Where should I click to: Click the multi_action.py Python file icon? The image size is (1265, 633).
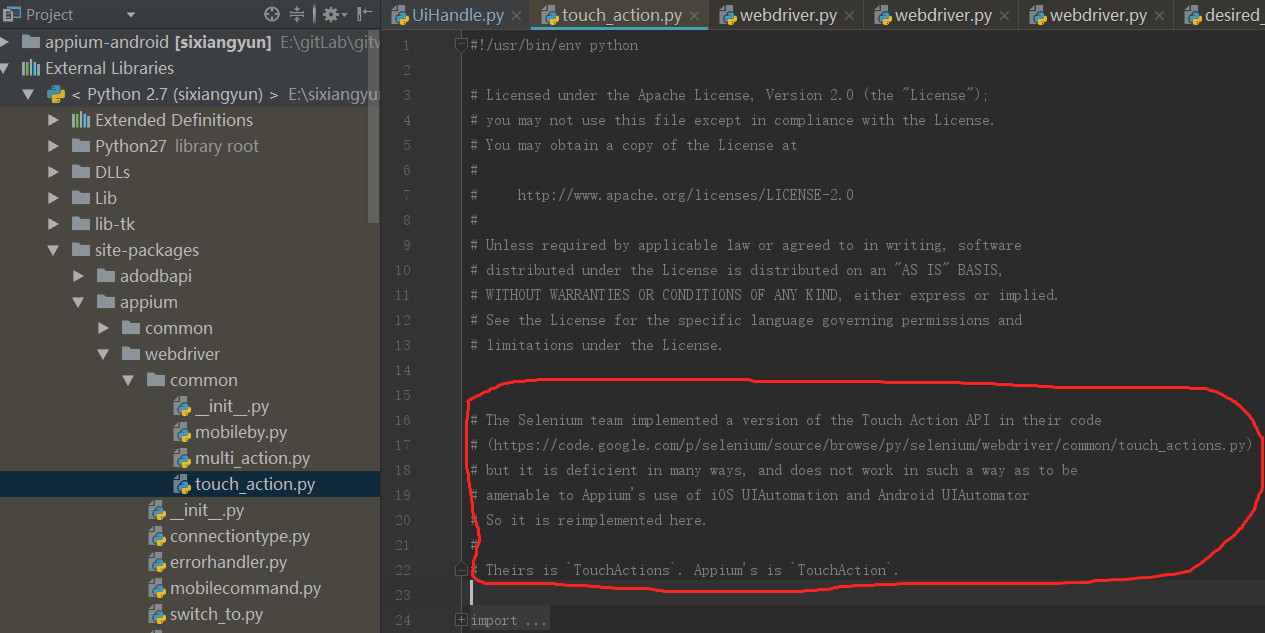coord(182,458)
